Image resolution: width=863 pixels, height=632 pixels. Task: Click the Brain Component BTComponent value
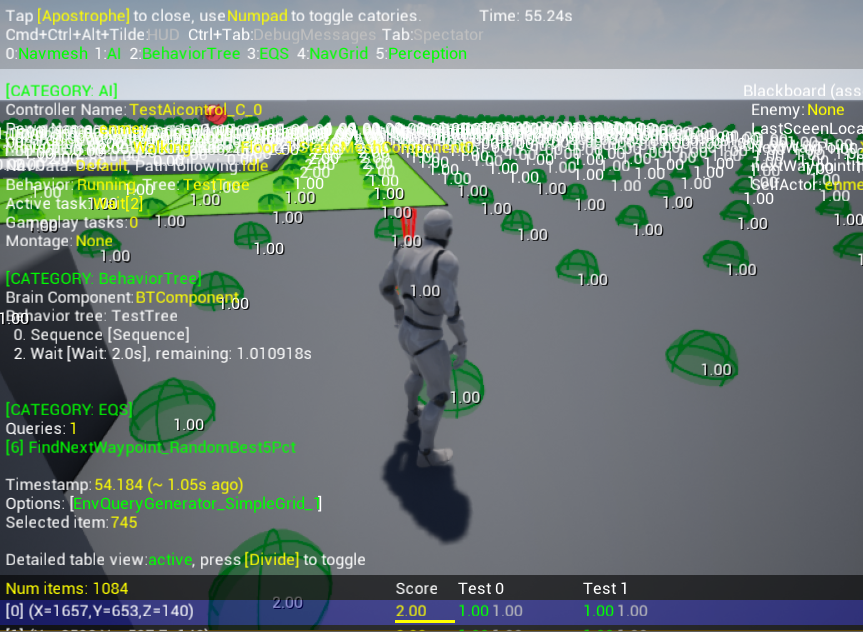tap(187, 297)
